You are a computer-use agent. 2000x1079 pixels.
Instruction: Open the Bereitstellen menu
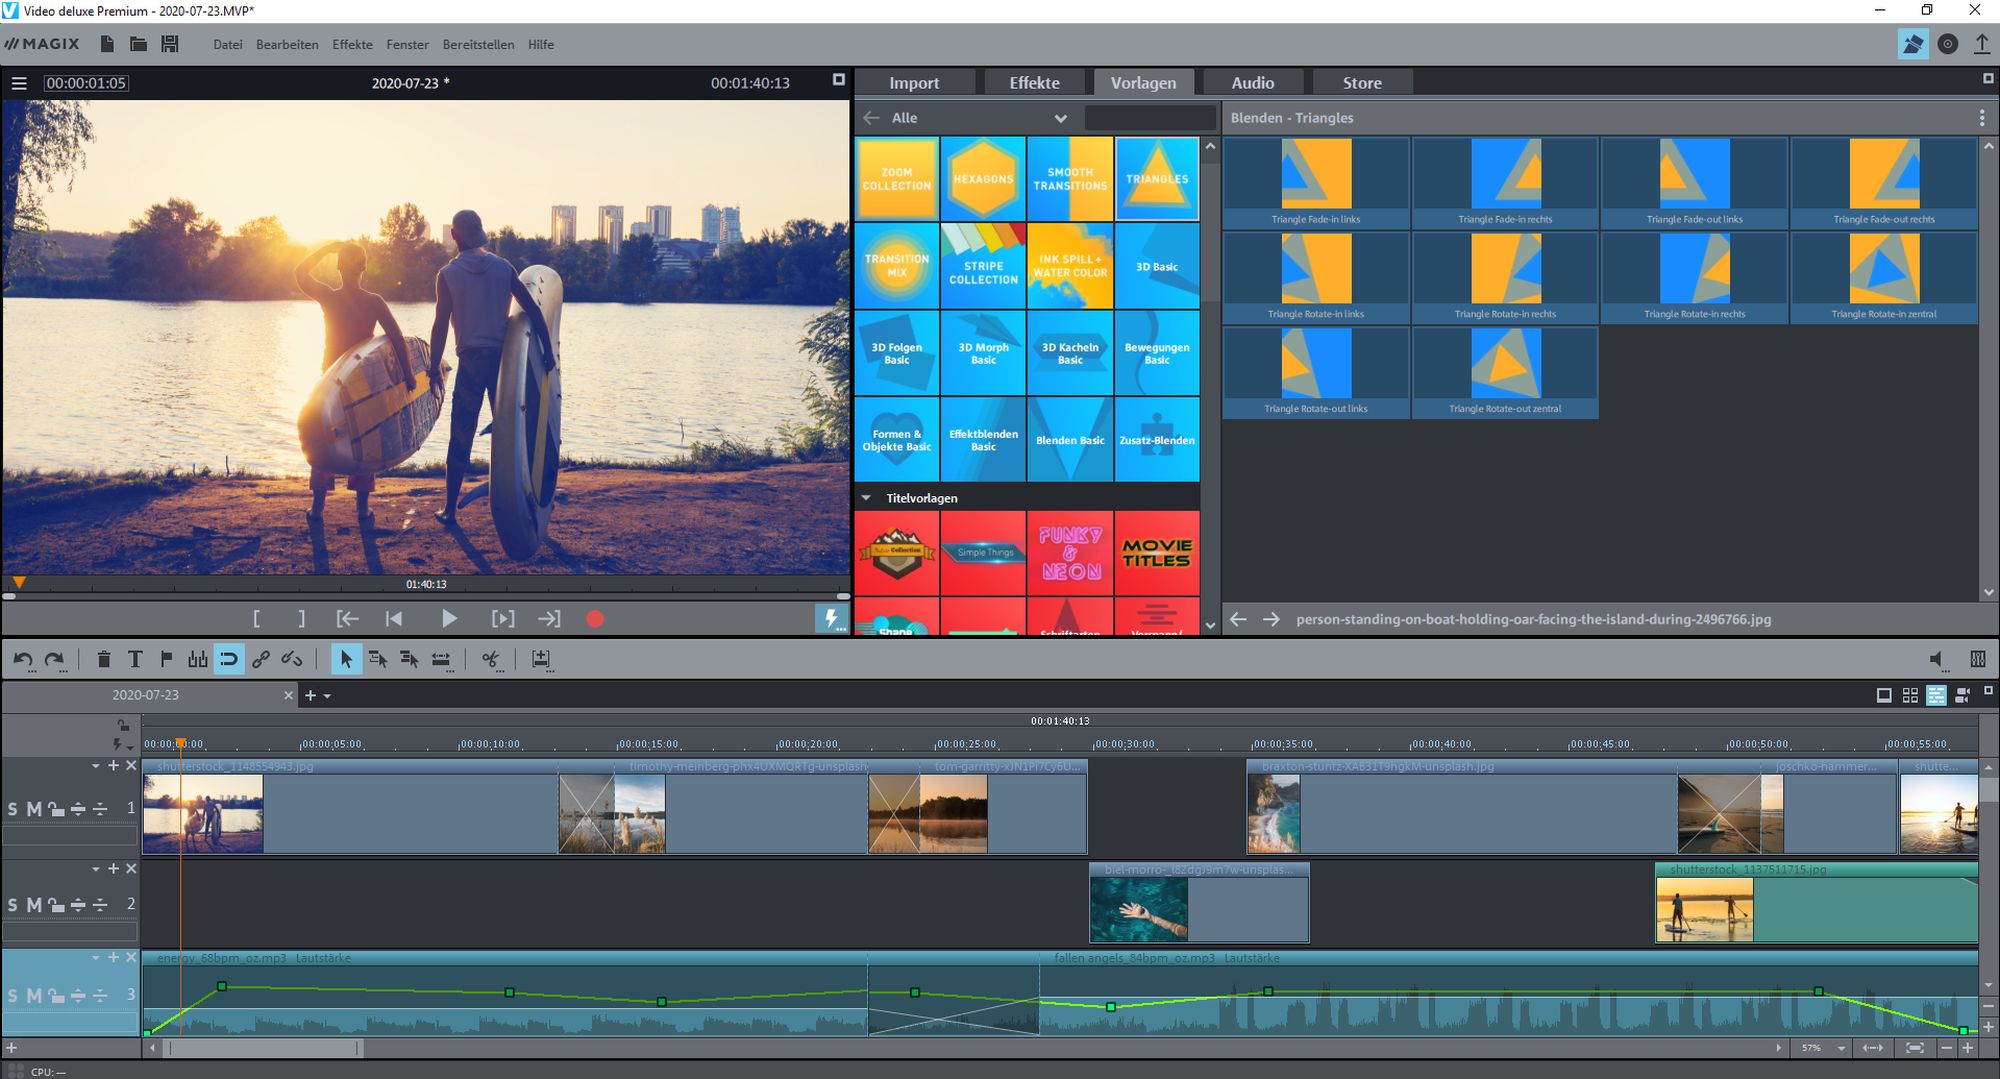coord(478,44)
